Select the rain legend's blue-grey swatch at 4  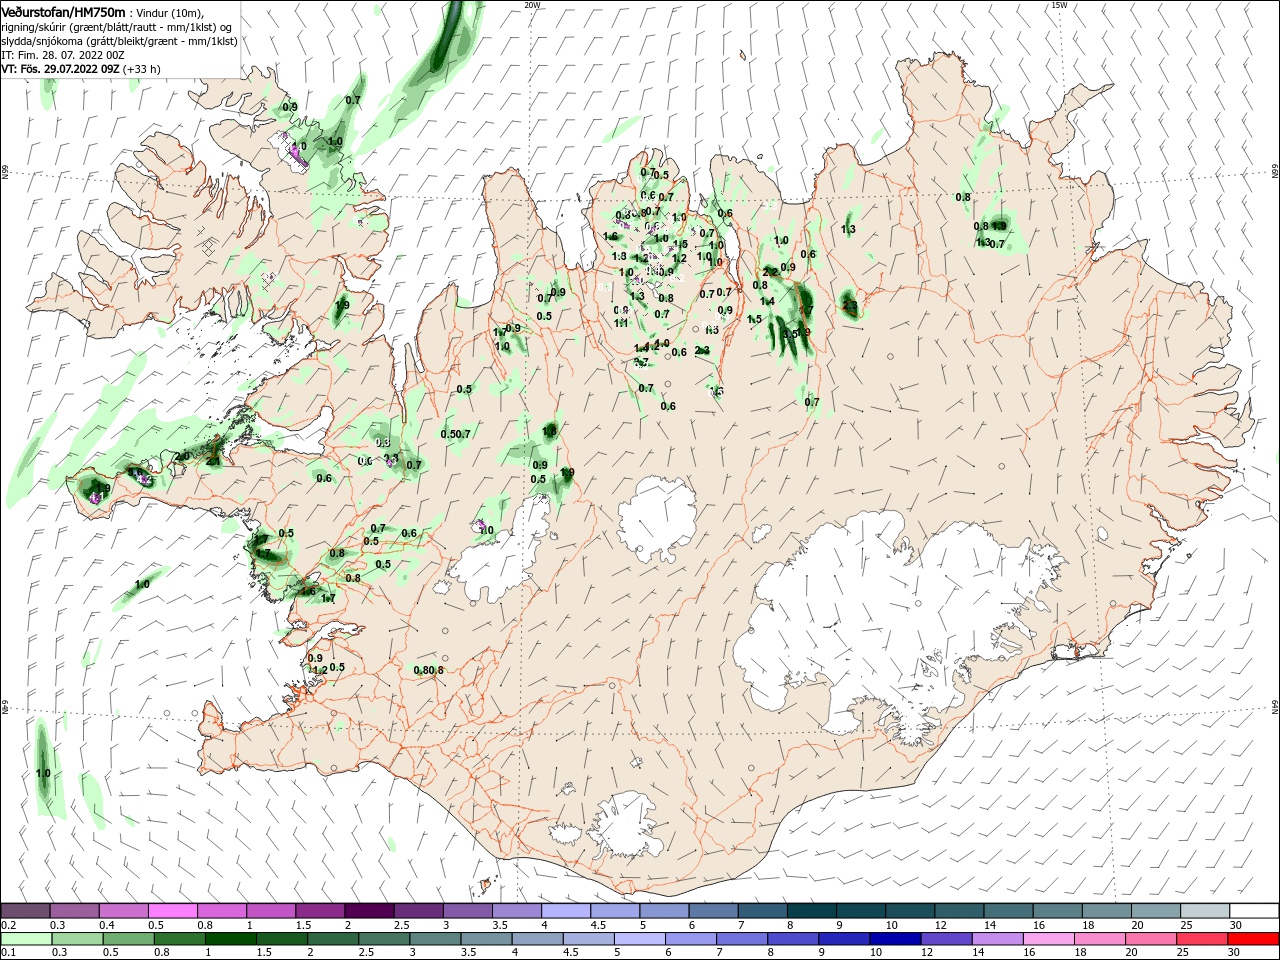[x=536, y=939]
